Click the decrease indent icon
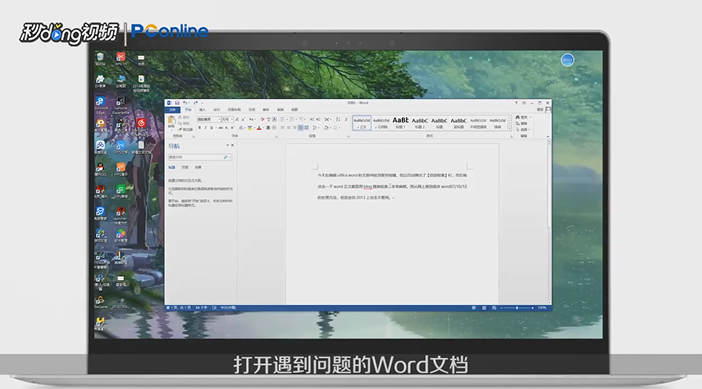Viewport: 702px width, 389px height. (x=312, y=119)
